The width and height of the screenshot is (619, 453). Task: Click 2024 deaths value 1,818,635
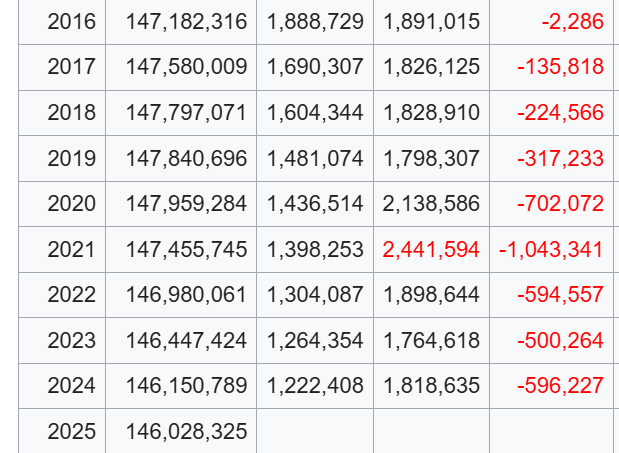pyautogui.click(x=431, y=386)
